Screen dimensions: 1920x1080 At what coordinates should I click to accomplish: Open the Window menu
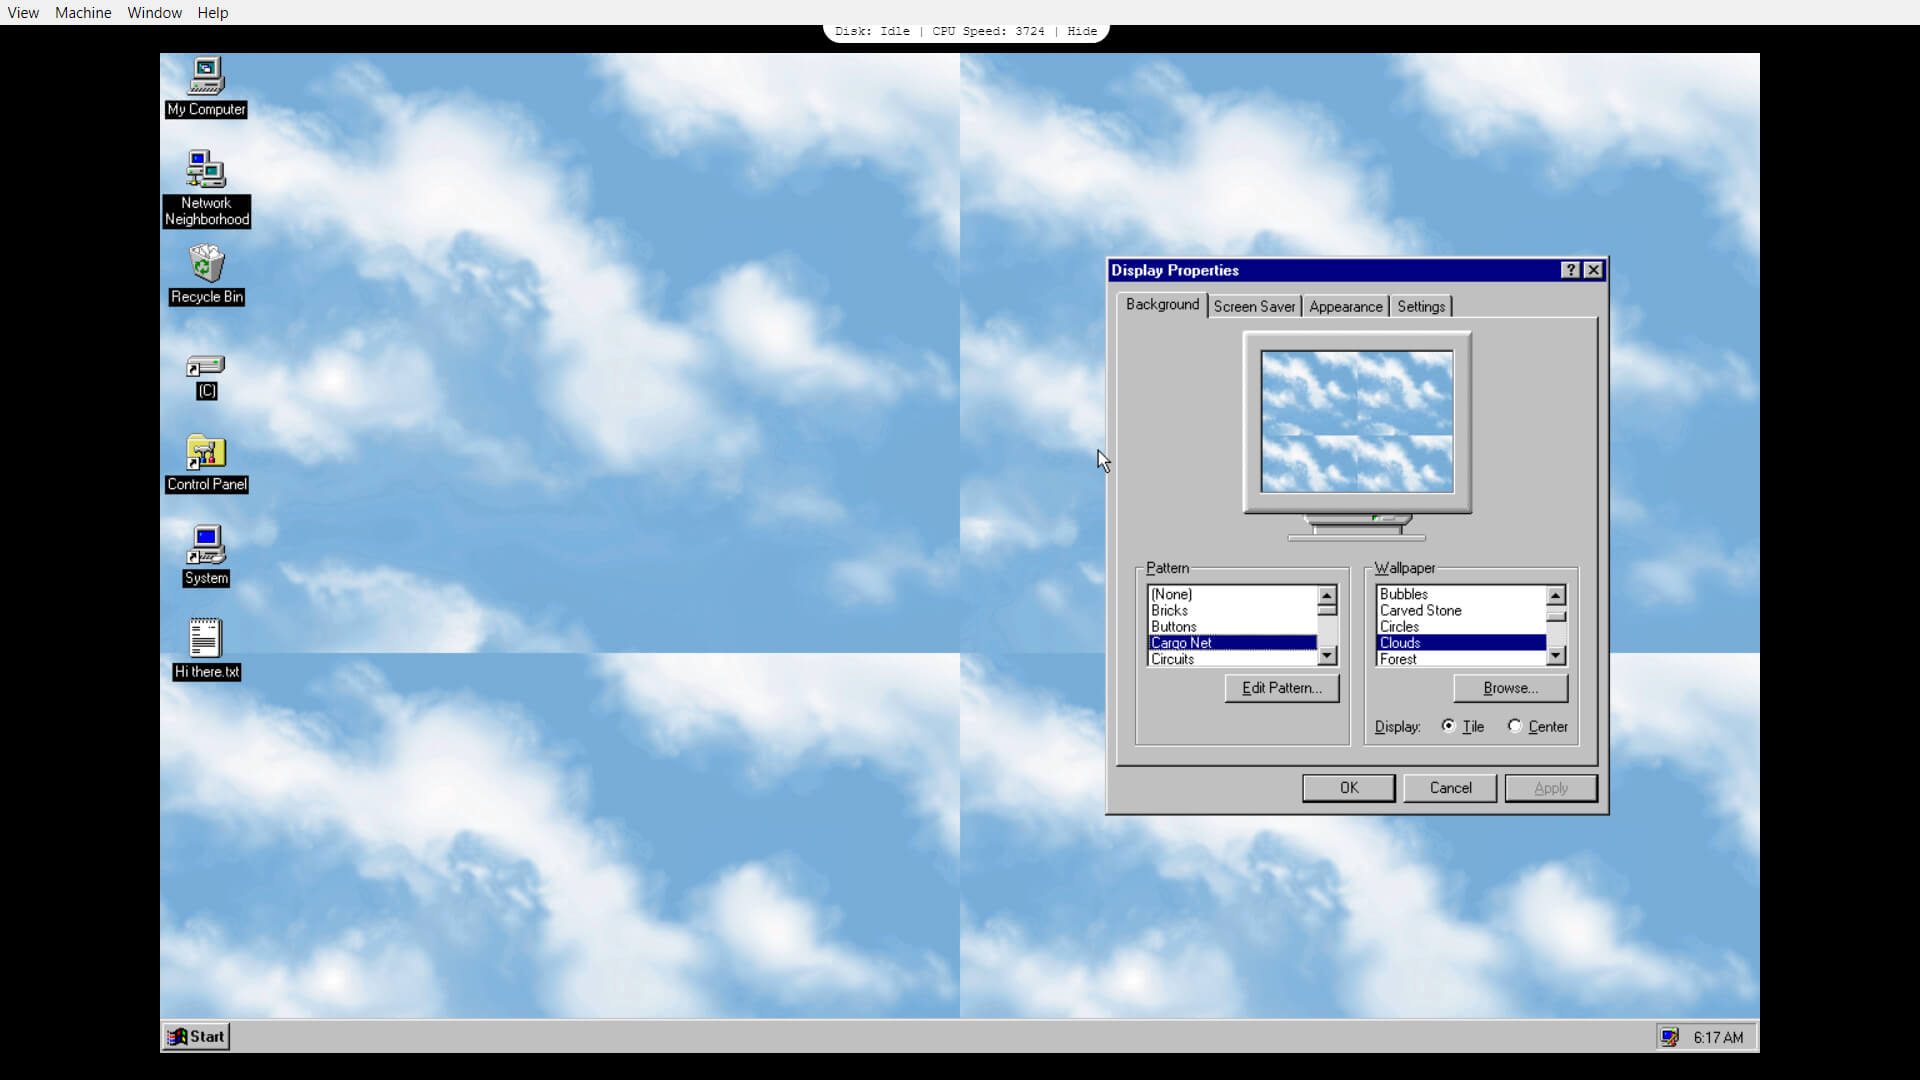[154, 12]
